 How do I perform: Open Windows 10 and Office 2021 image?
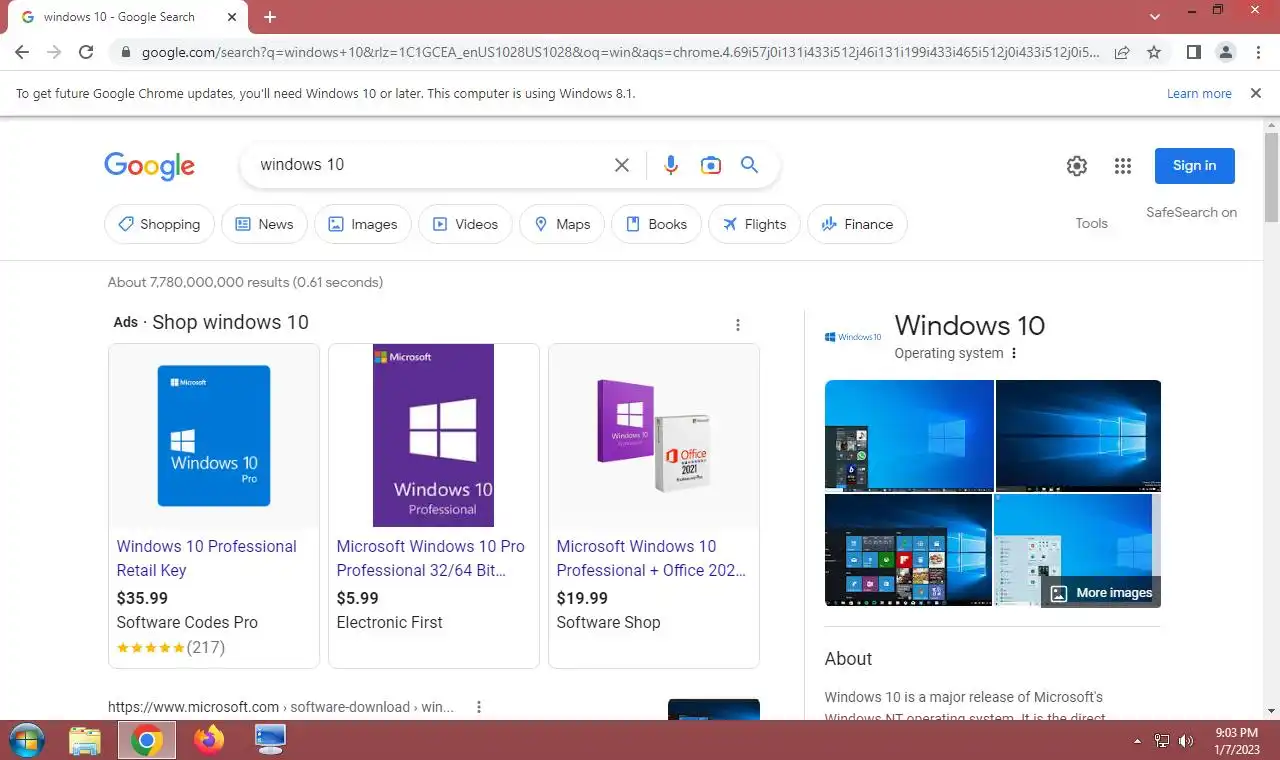[x=654, y=436]
